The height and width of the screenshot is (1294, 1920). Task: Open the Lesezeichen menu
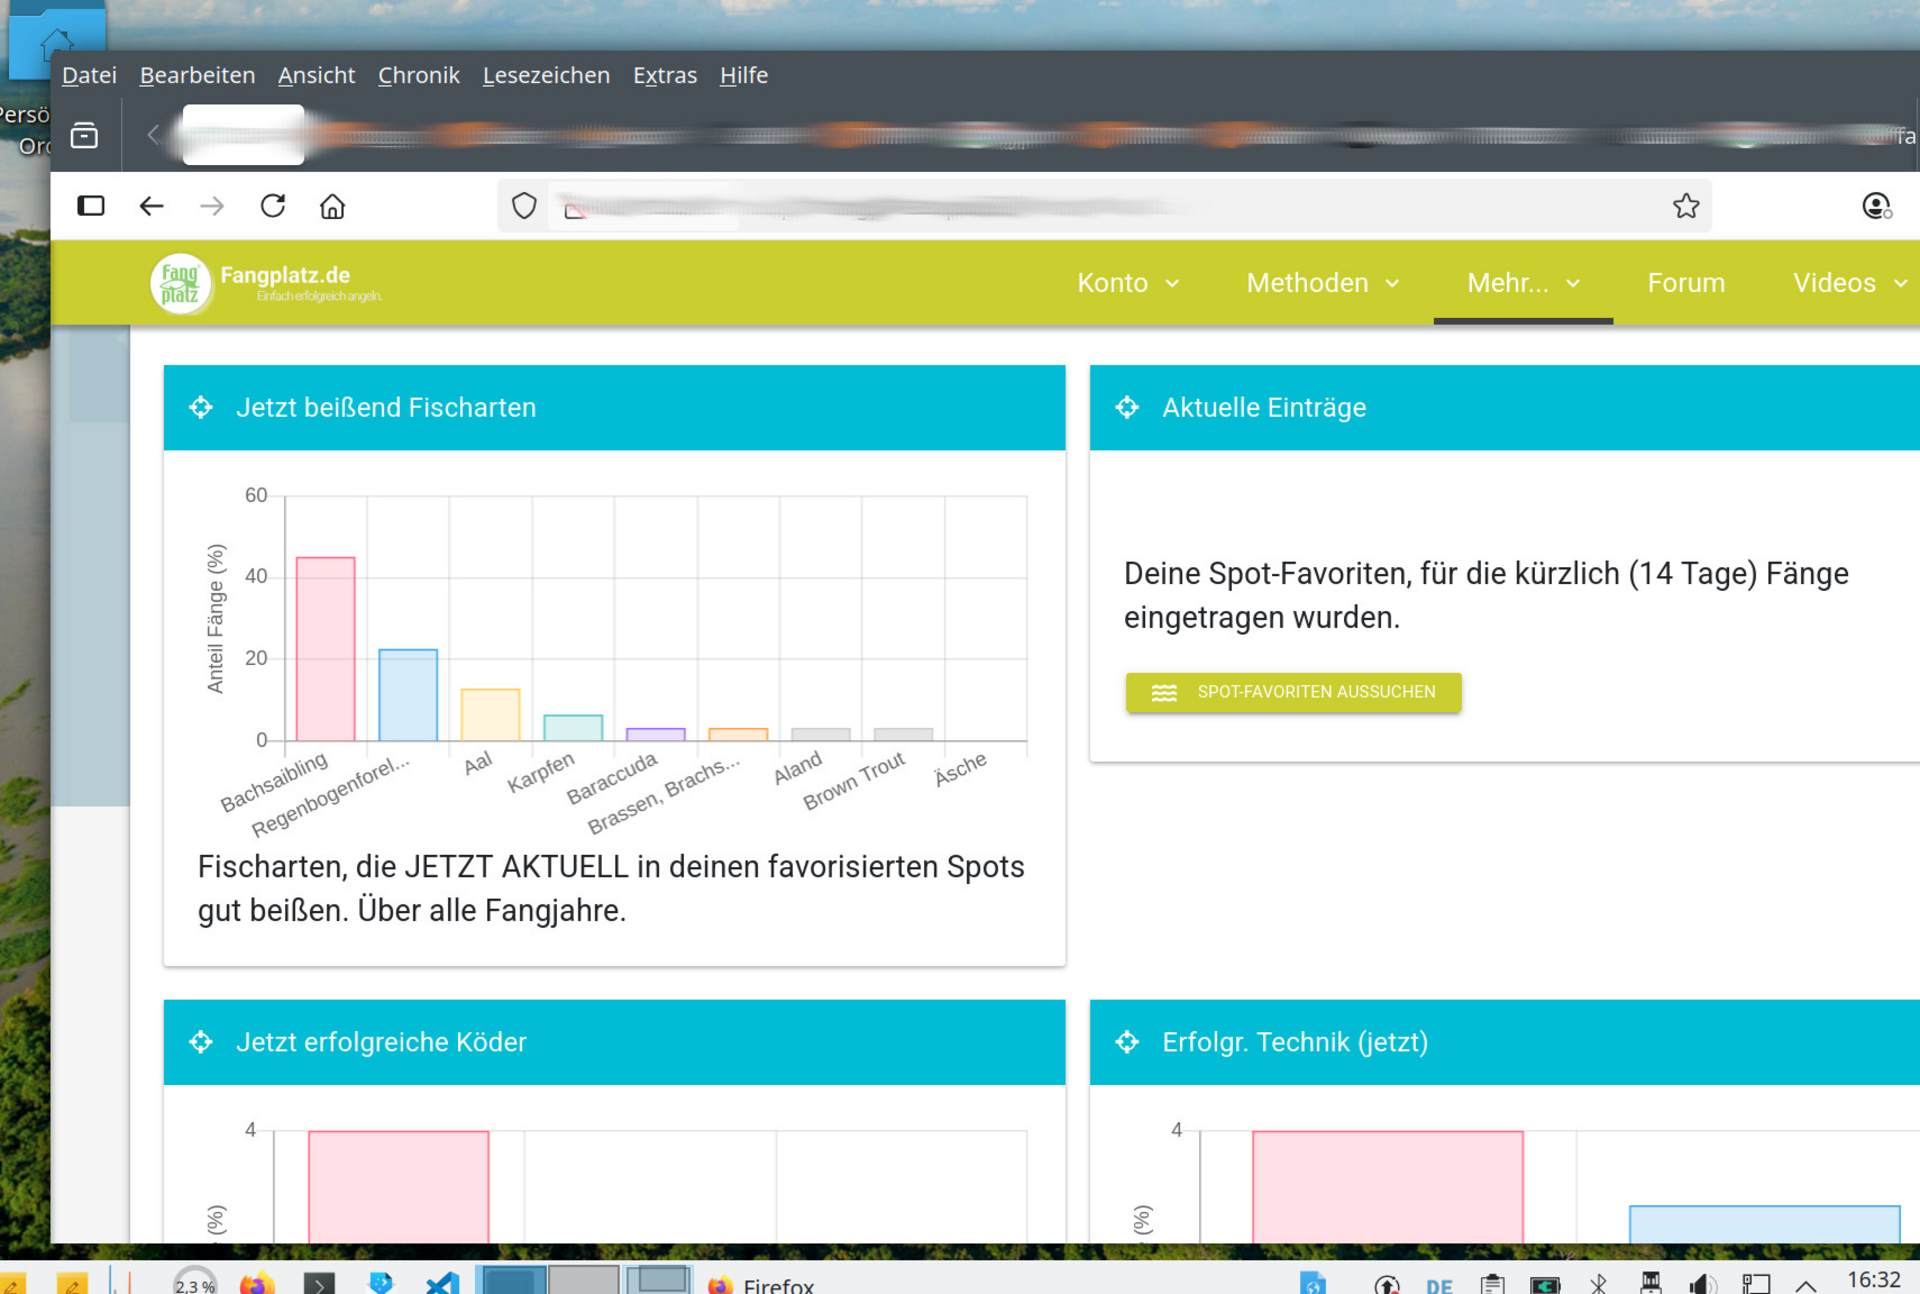click(545, 75)
